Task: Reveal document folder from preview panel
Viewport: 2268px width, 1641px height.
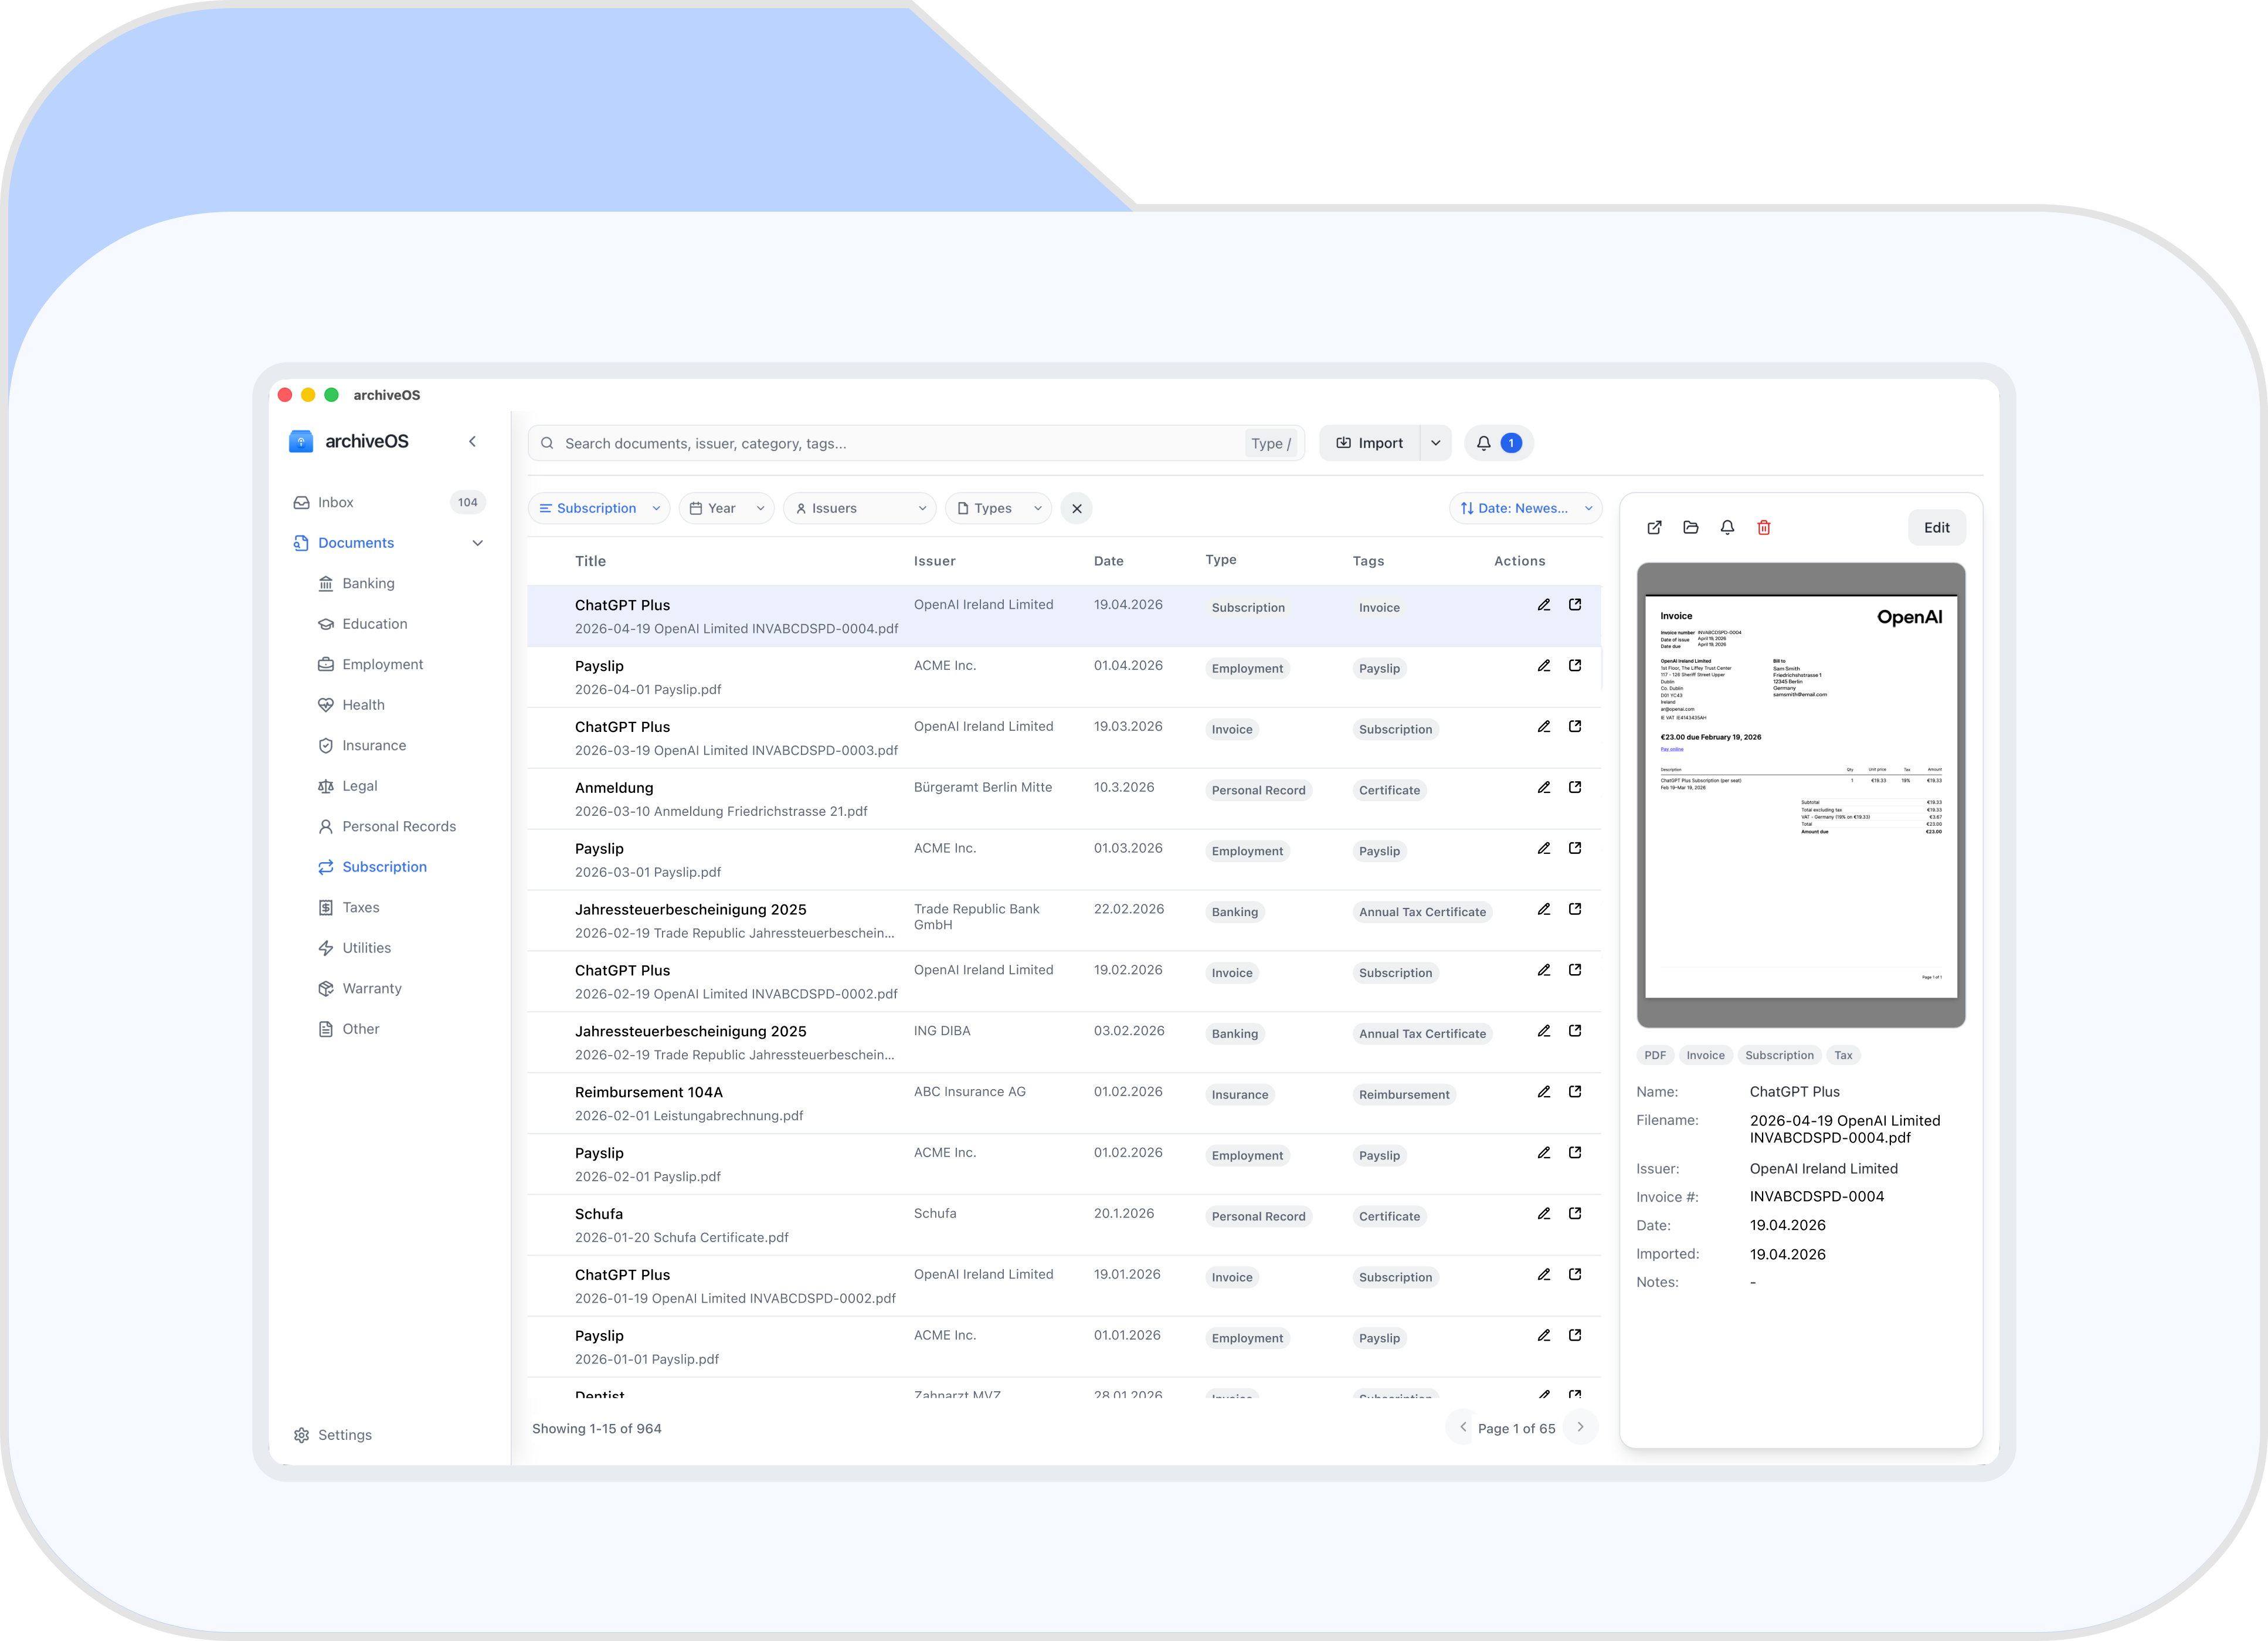Action: point(1690,527)
